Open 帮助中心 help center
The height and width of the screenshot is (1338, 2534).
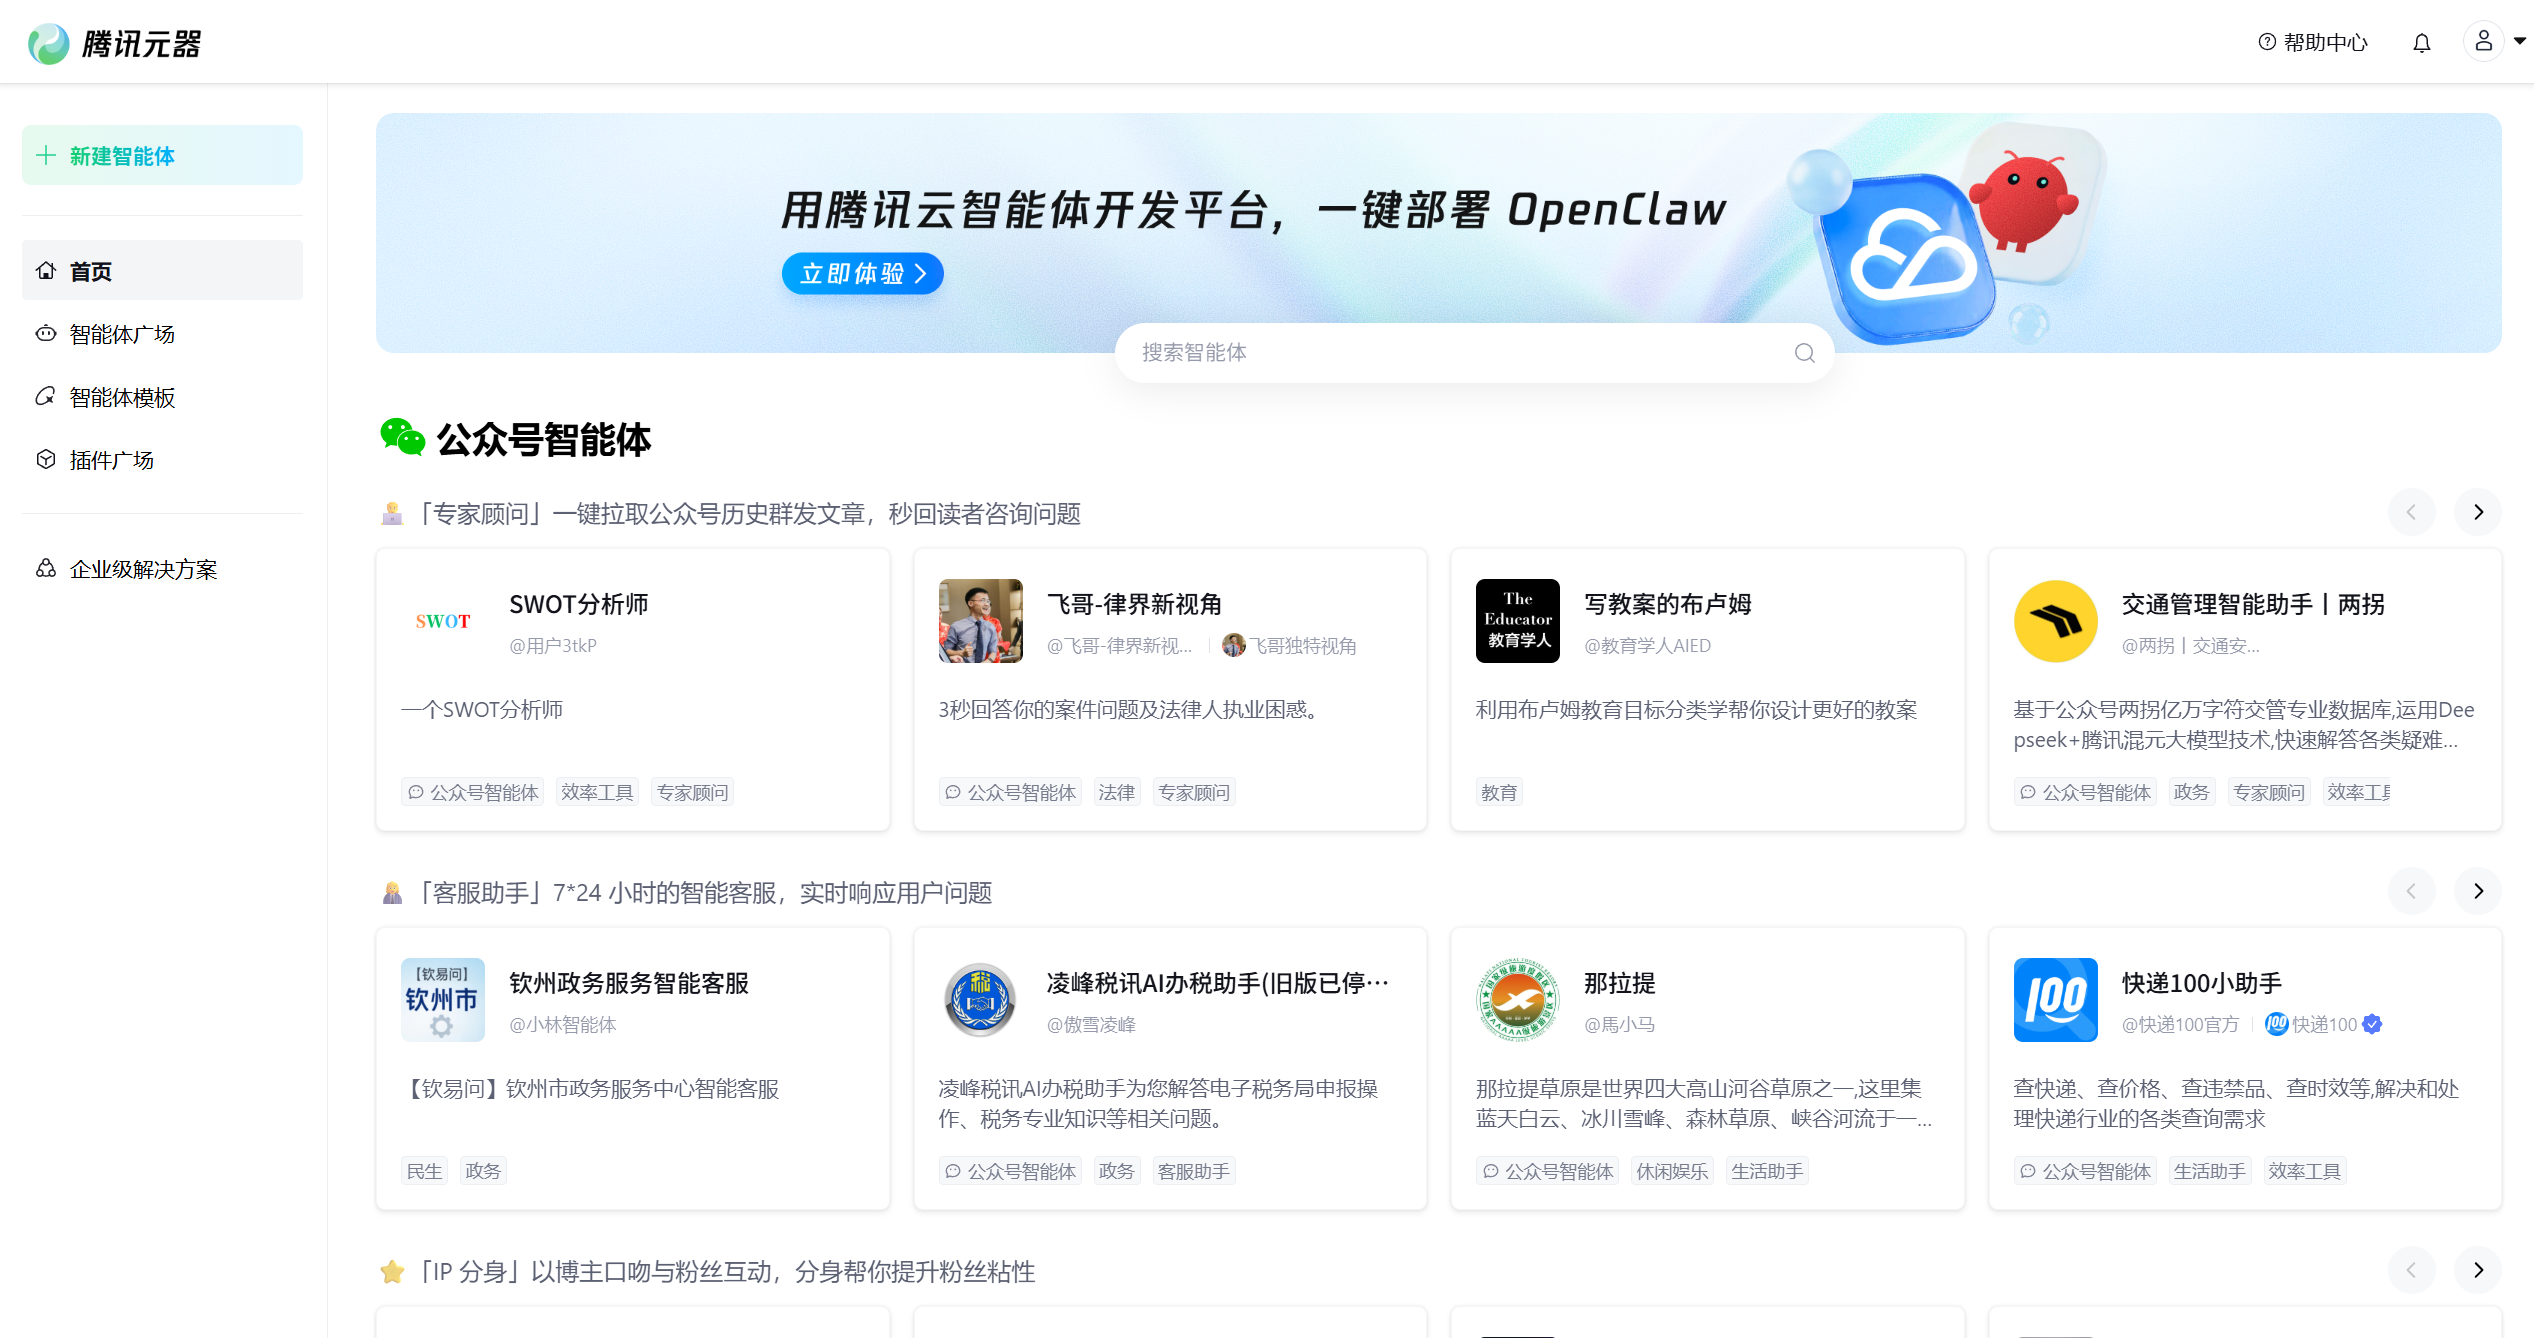[2312, 42]
